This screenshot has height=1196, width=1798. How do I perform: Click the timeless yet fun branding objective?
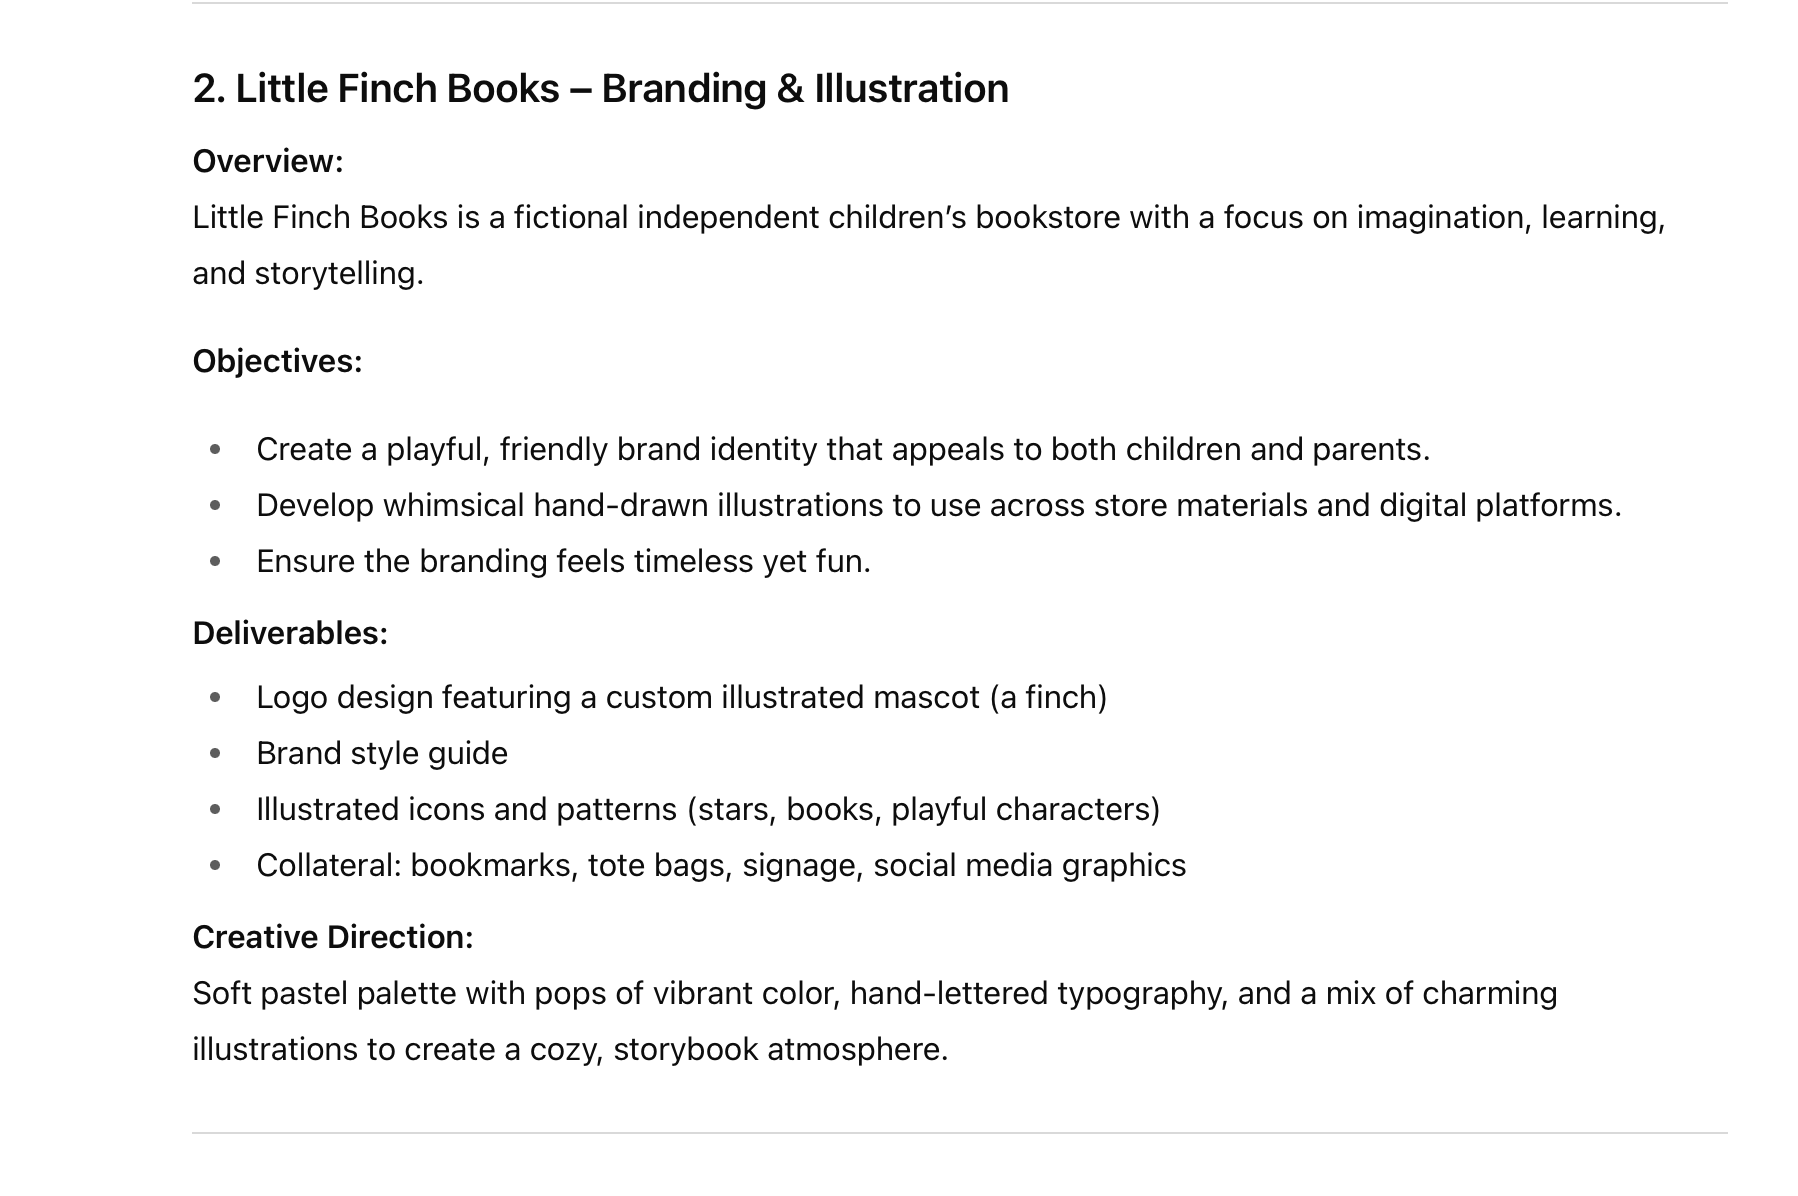coord(563,562)
